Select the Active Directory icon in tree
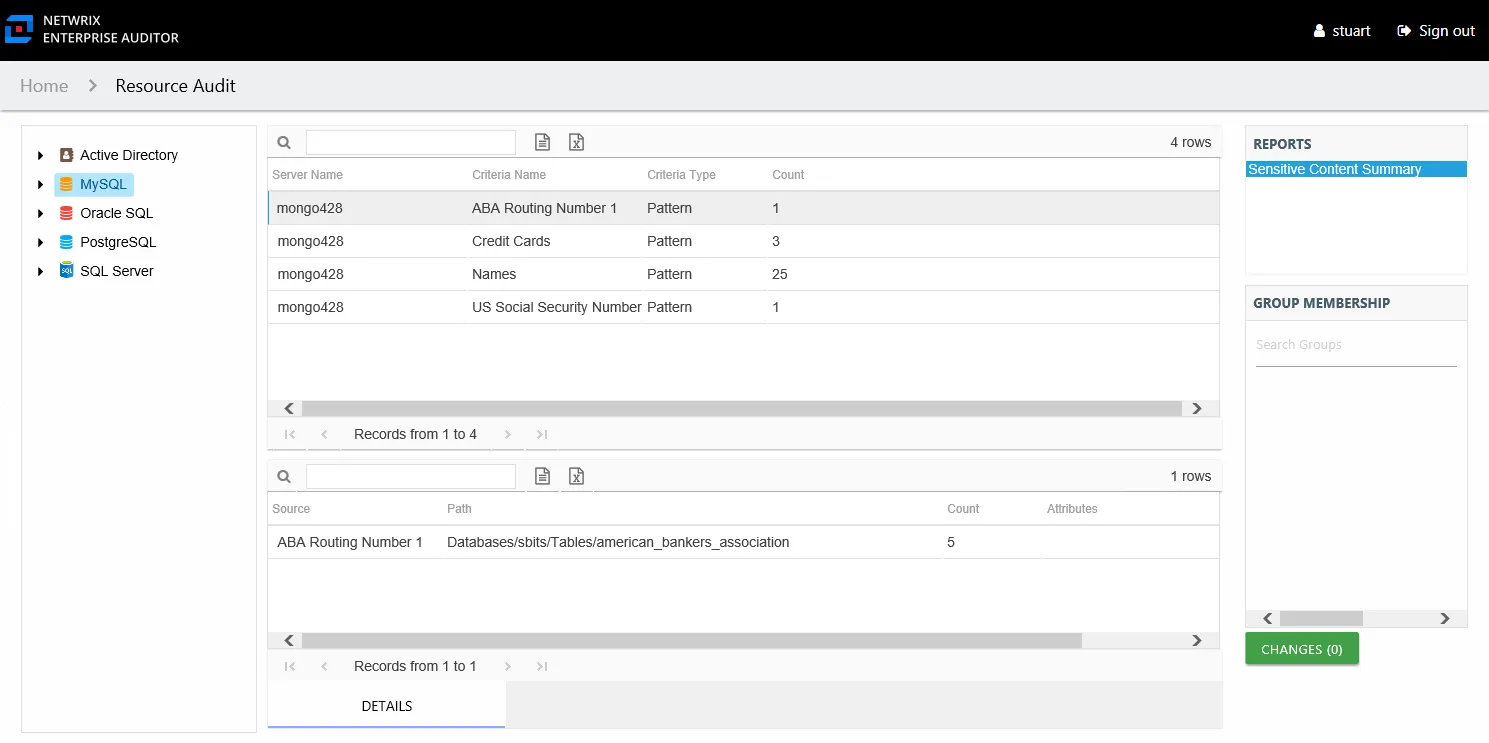 [x=66, y=155]
